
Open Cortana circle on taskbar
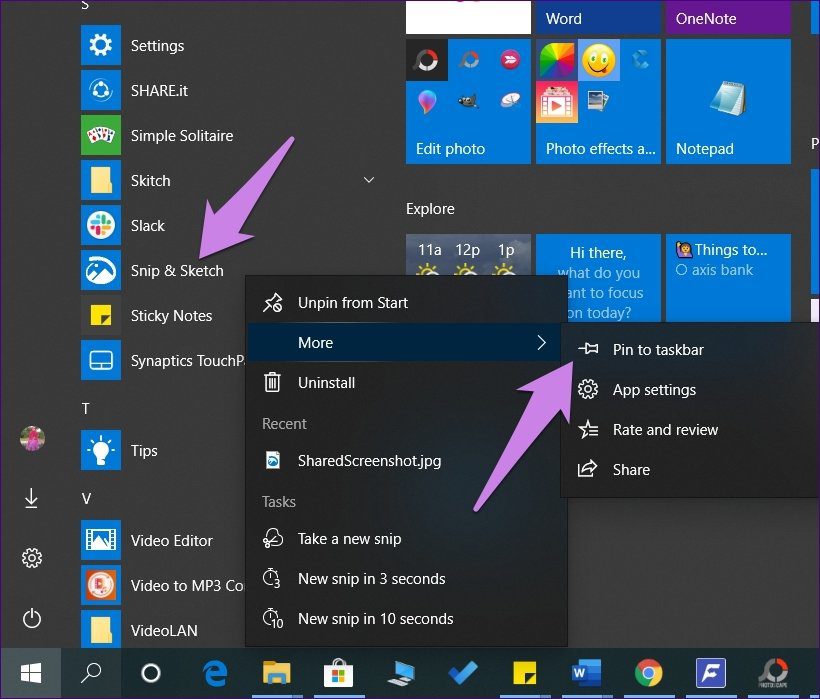click(x=151, y=673)
